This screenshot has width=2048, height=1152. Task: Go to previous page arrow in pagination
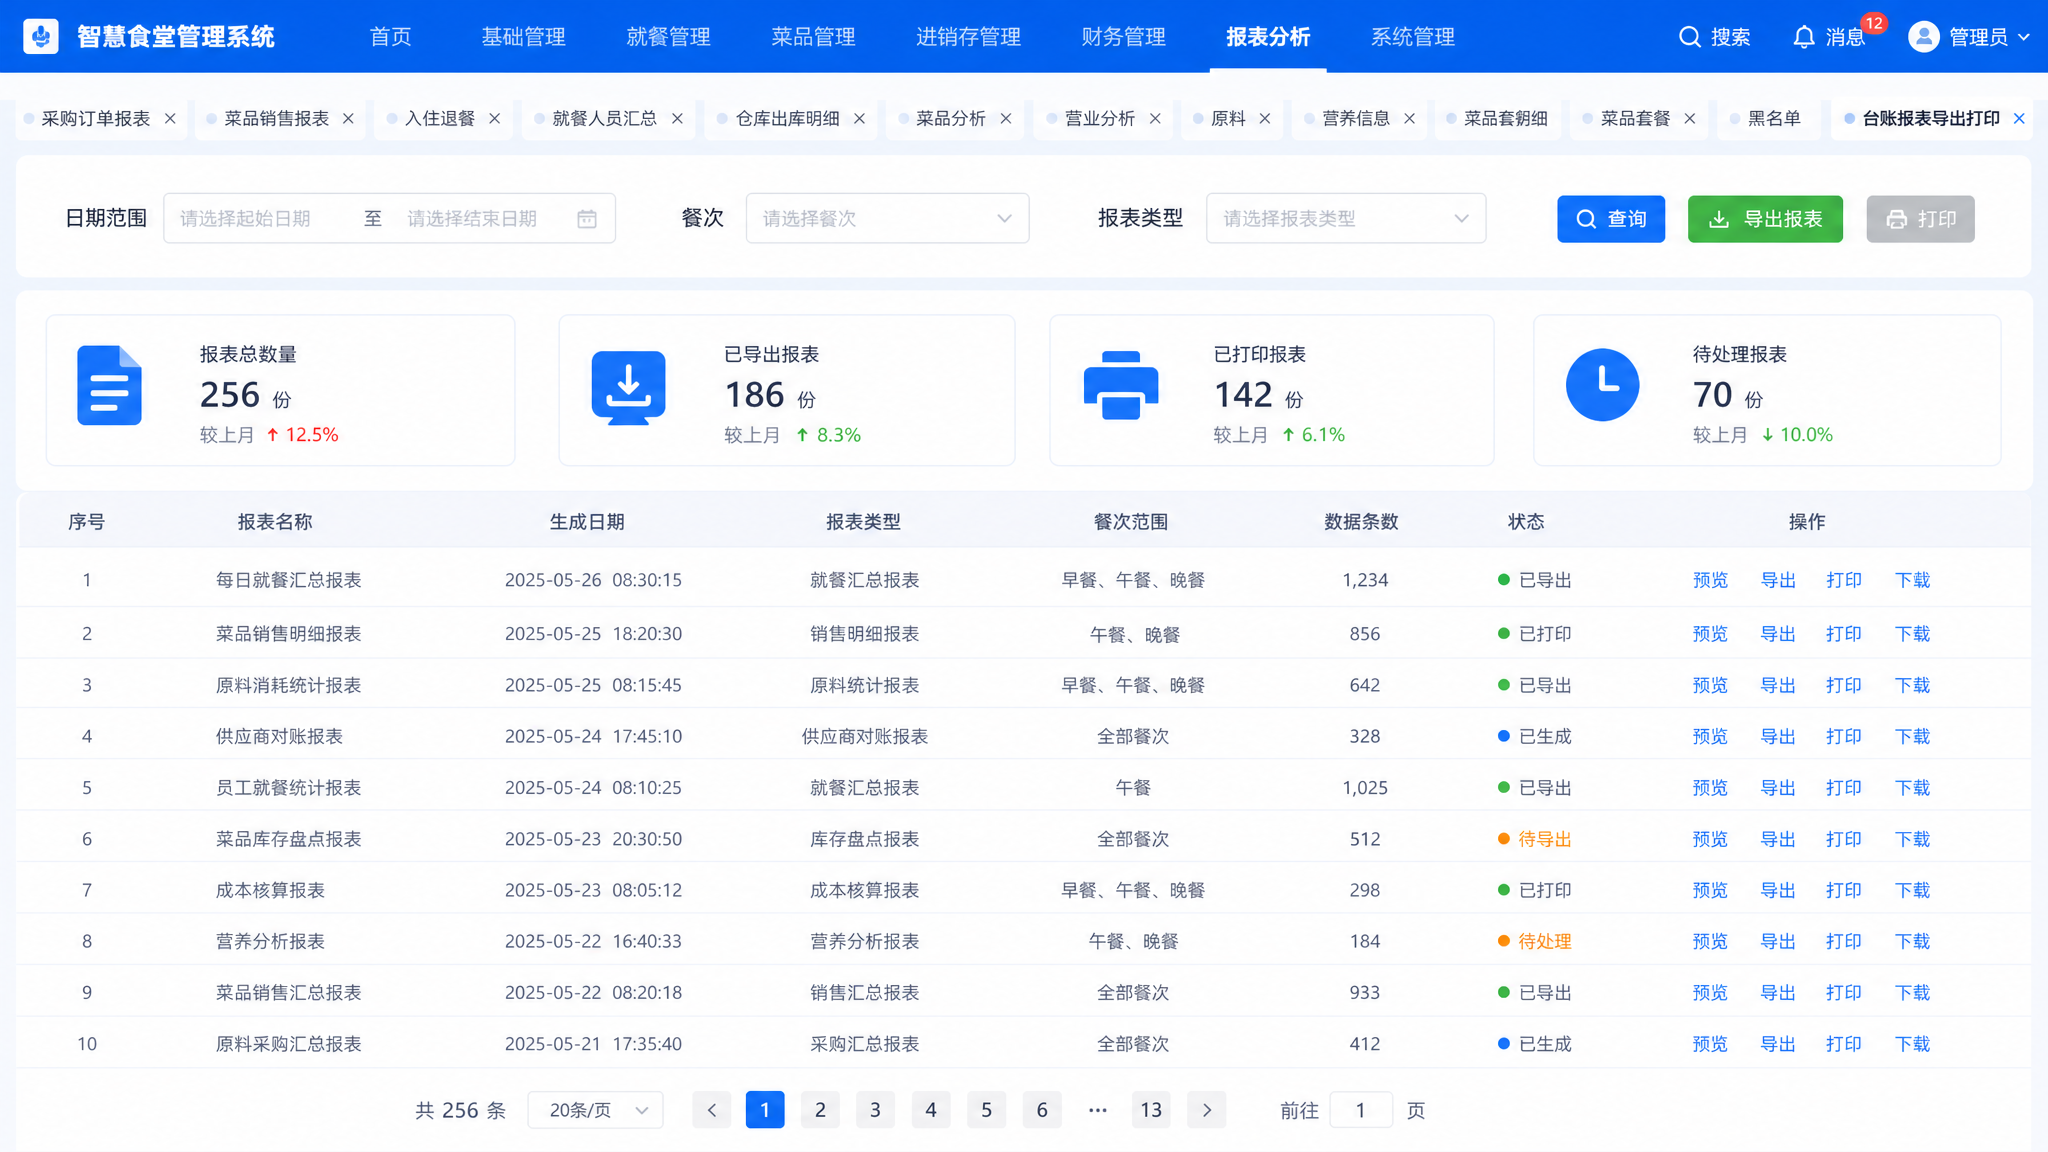pos(712,1110)
